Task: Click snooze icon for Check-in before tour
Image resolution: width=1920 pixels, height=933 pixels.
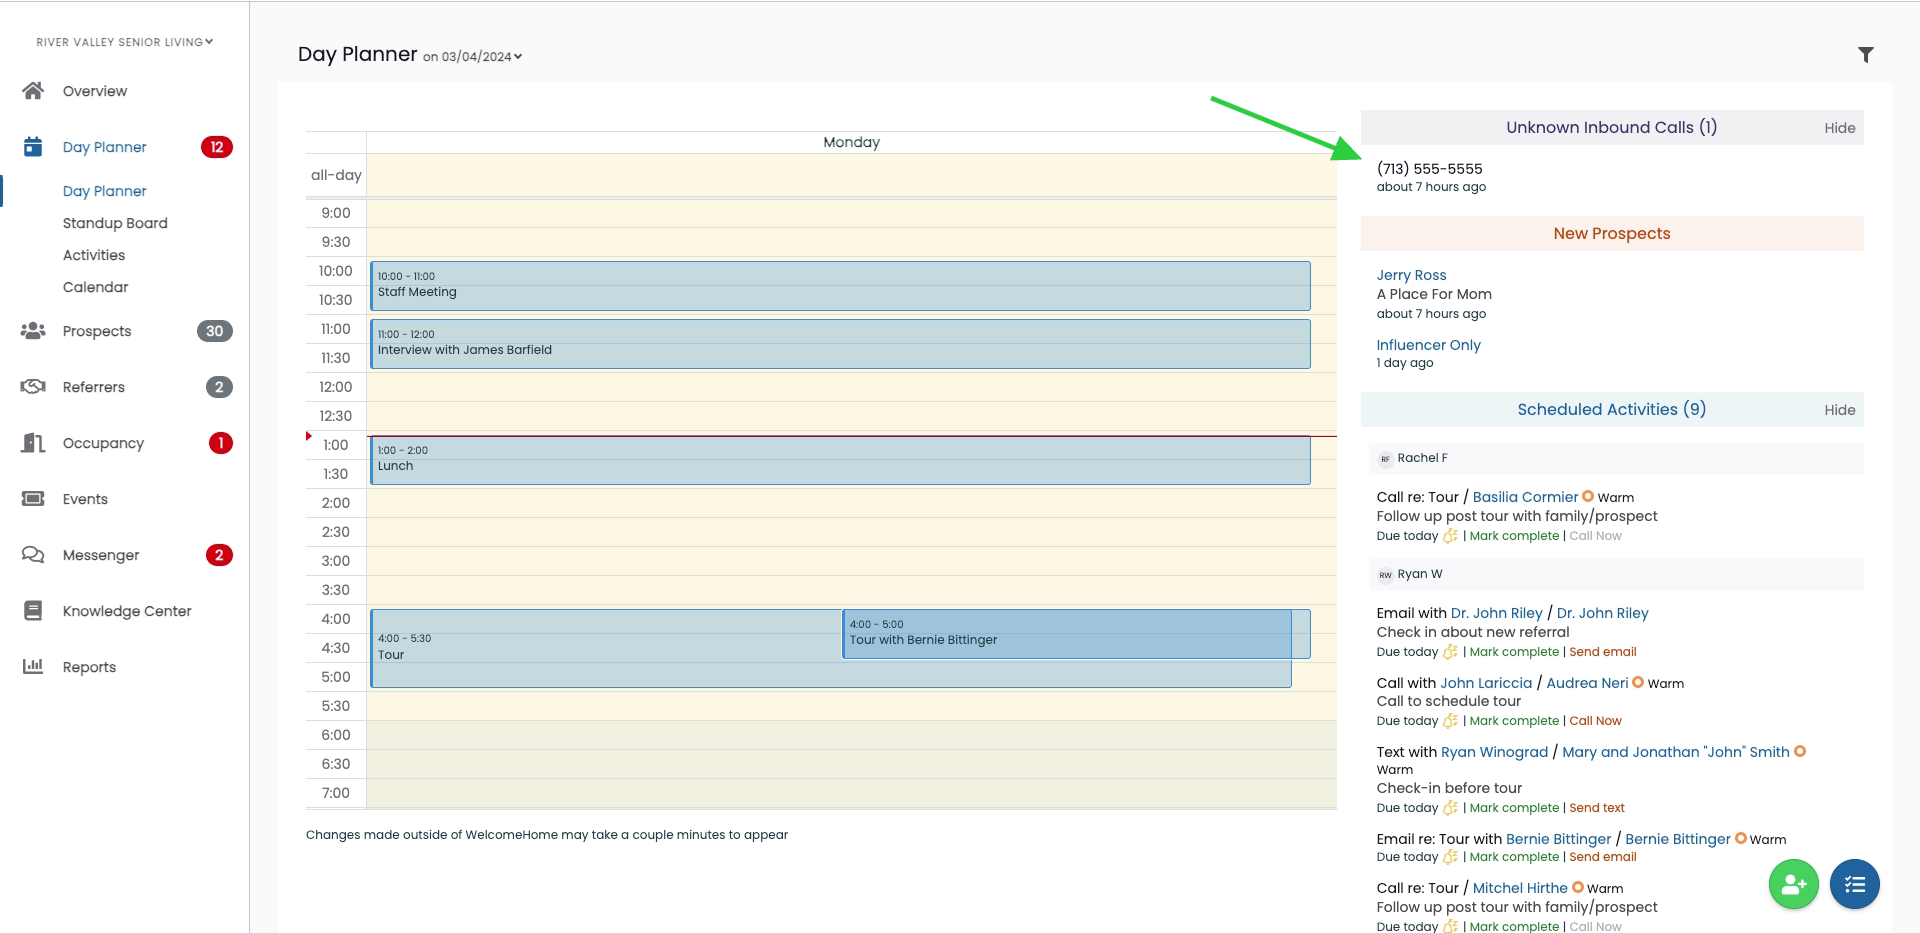Action: [1450, 808]
